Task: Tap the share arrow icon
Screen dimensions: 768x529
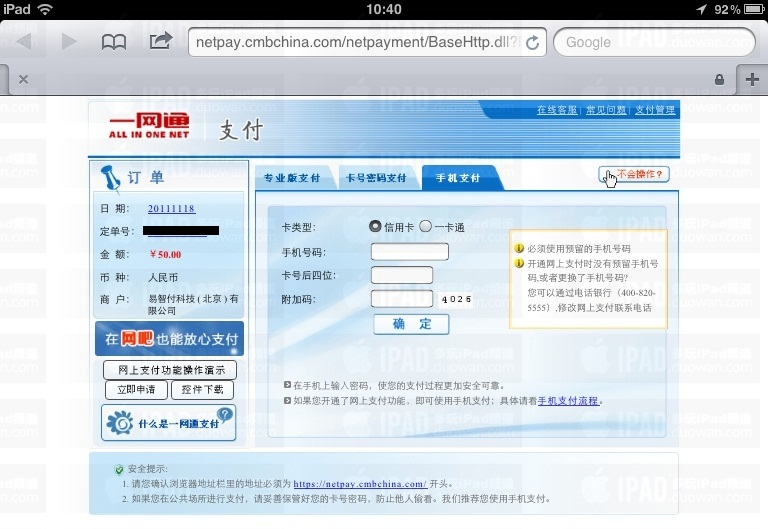Action: pyautogui.click(x=161, y=41)
